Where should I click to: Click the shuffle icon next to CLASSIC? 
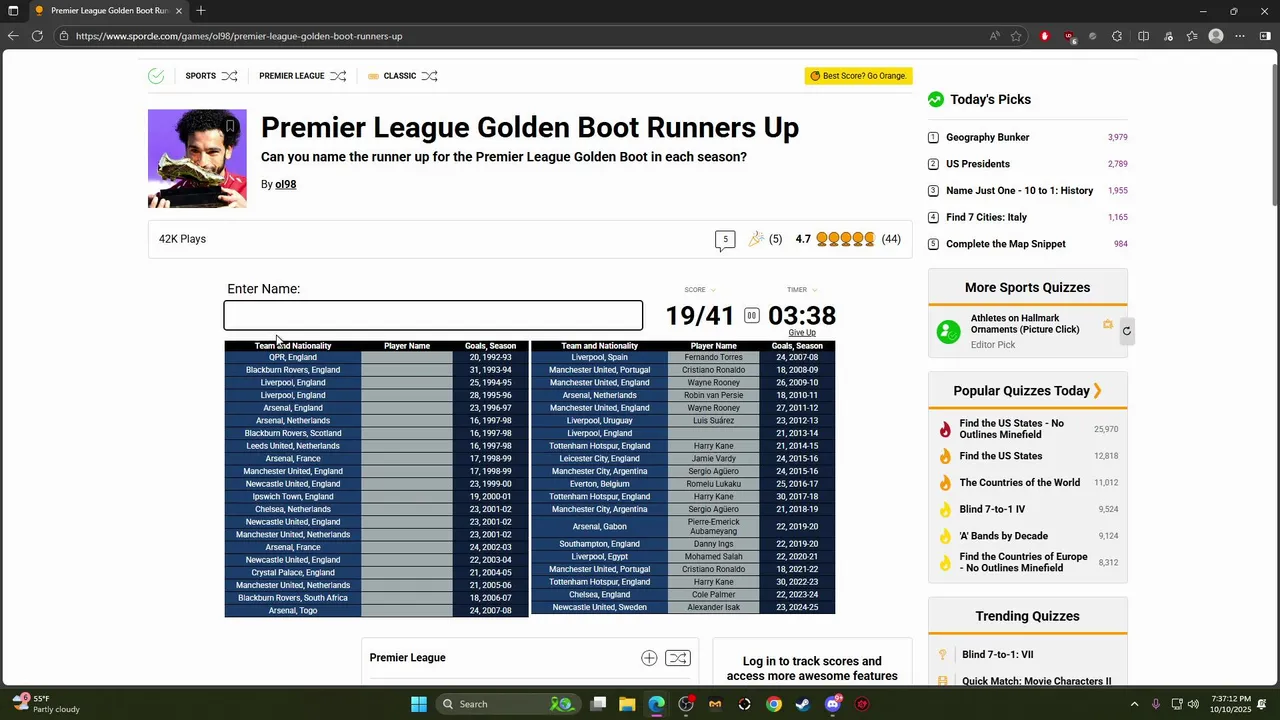tap(429, 76)
